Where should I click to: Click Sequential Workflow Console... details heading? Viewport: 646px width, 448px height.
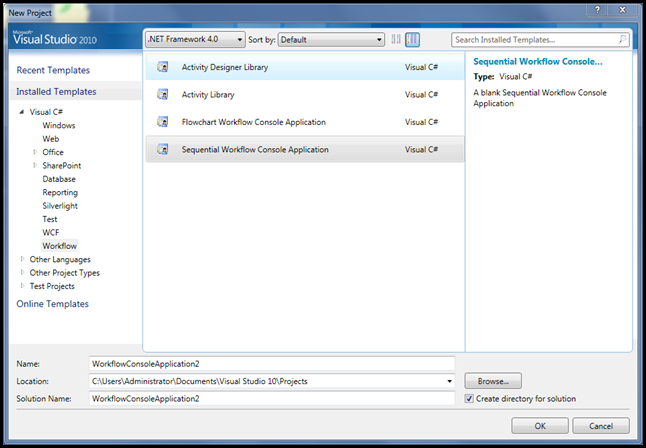(538, 61)
